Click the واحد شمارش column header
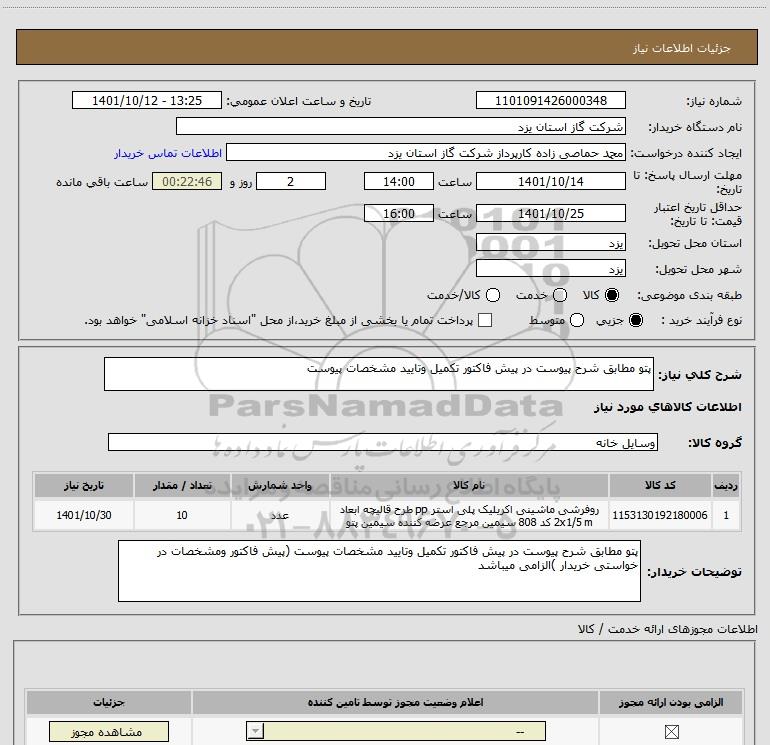Image resolution: width=770 pixels, height=745 pixels. pos(279,485)
